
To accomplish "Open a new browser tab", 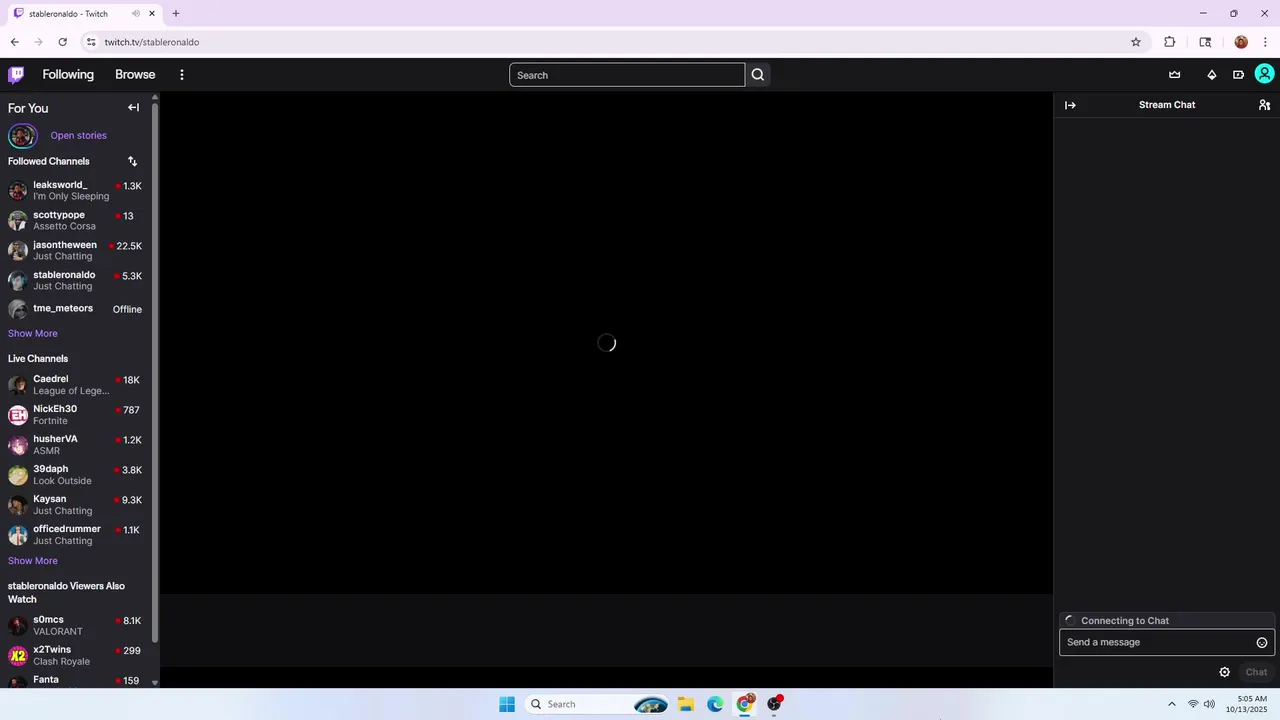I will (176, 14).
